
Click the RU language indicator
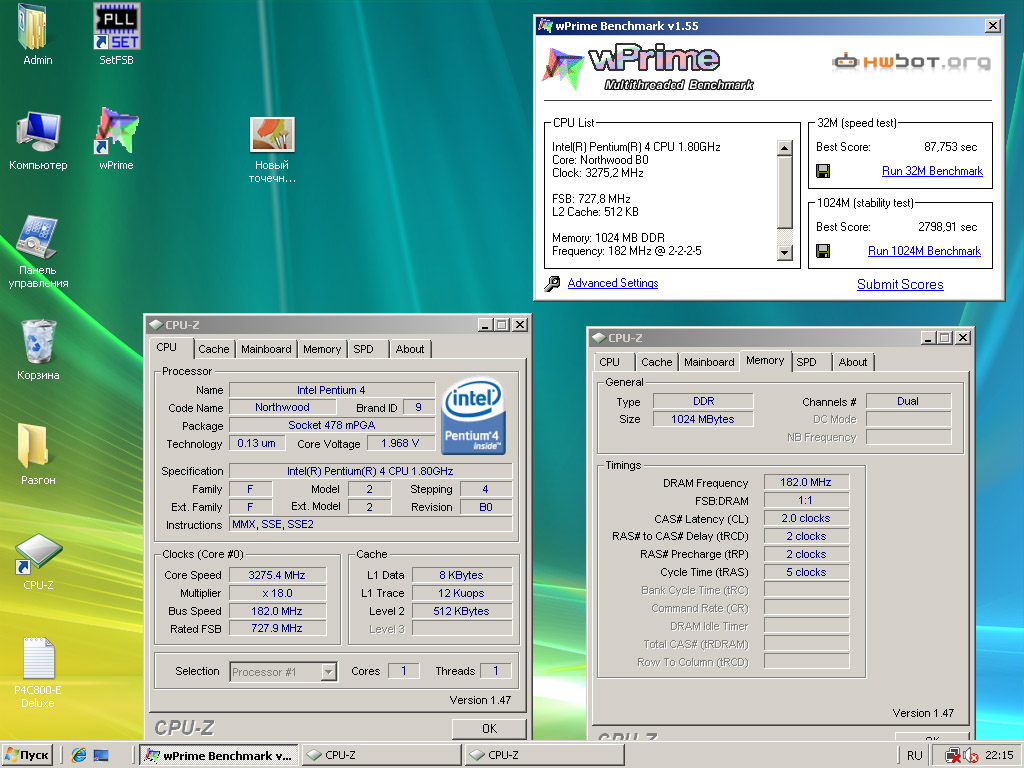[915, 756]
